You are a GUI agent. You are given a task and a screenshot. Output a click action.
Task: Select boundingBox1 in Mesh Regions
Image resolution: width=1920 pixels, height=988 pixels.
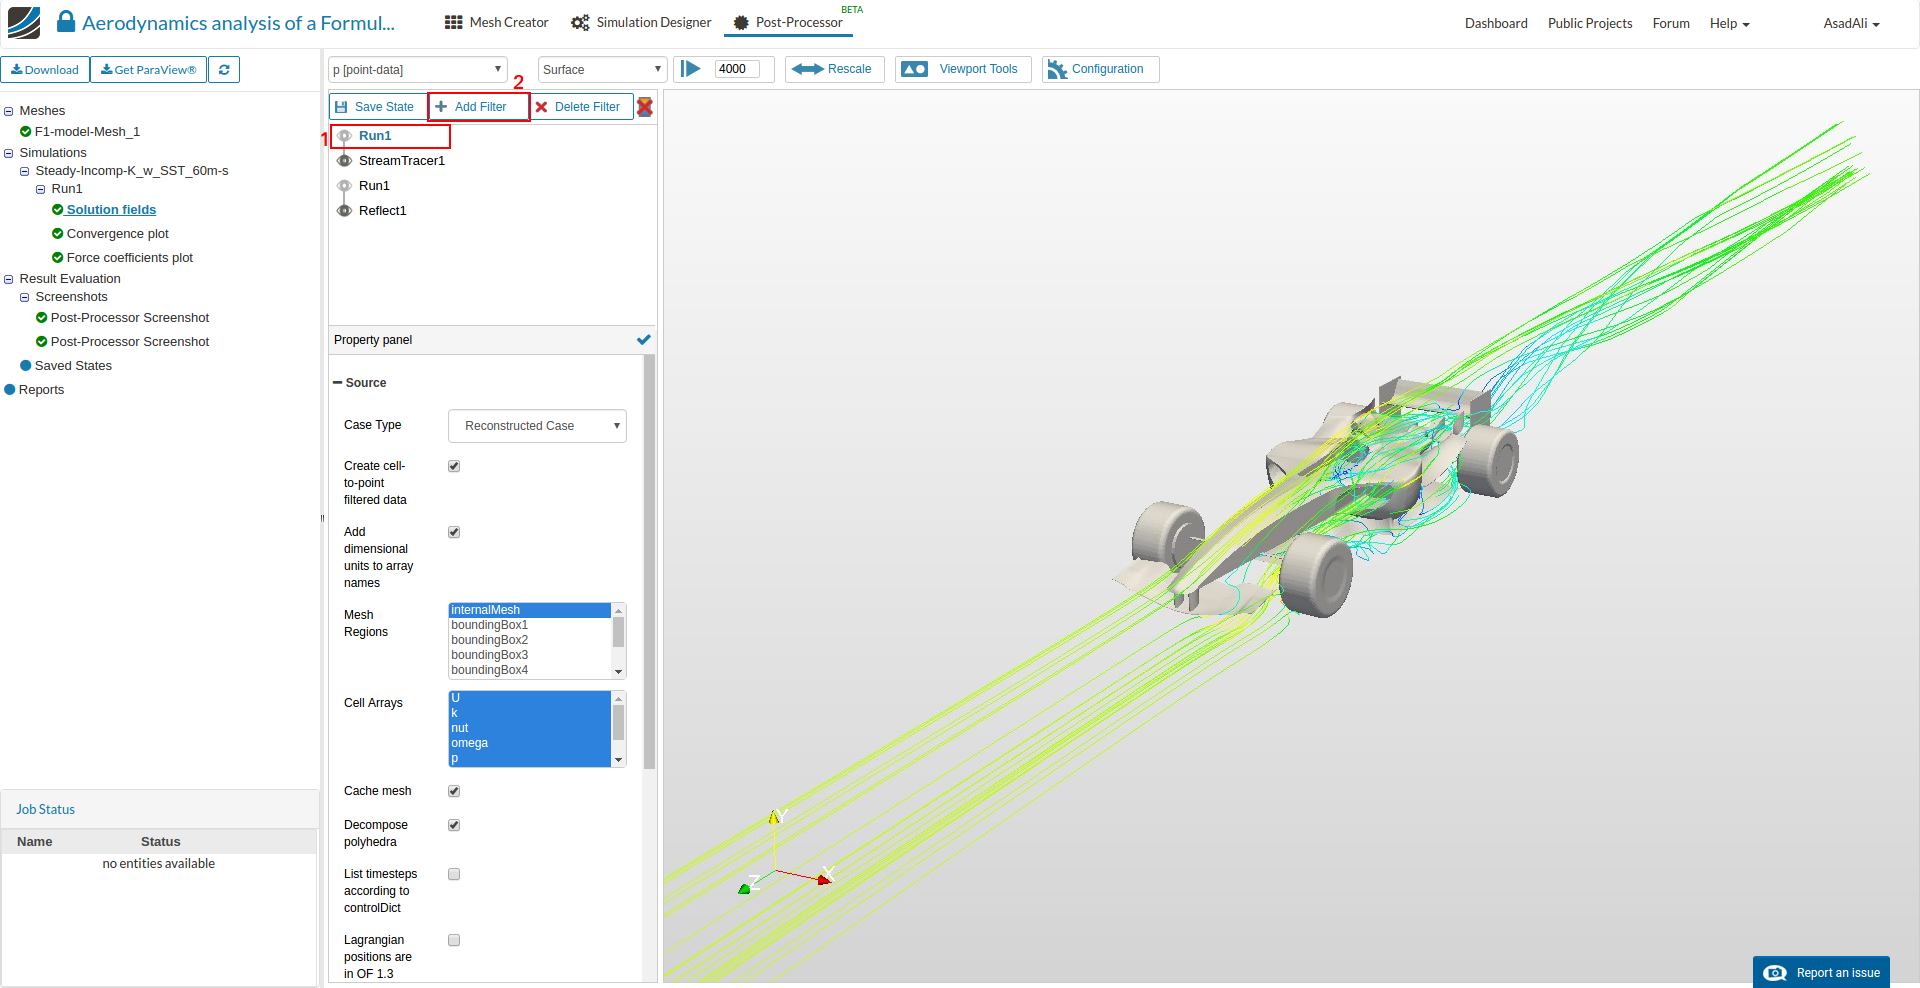click(x=530, y=625)
